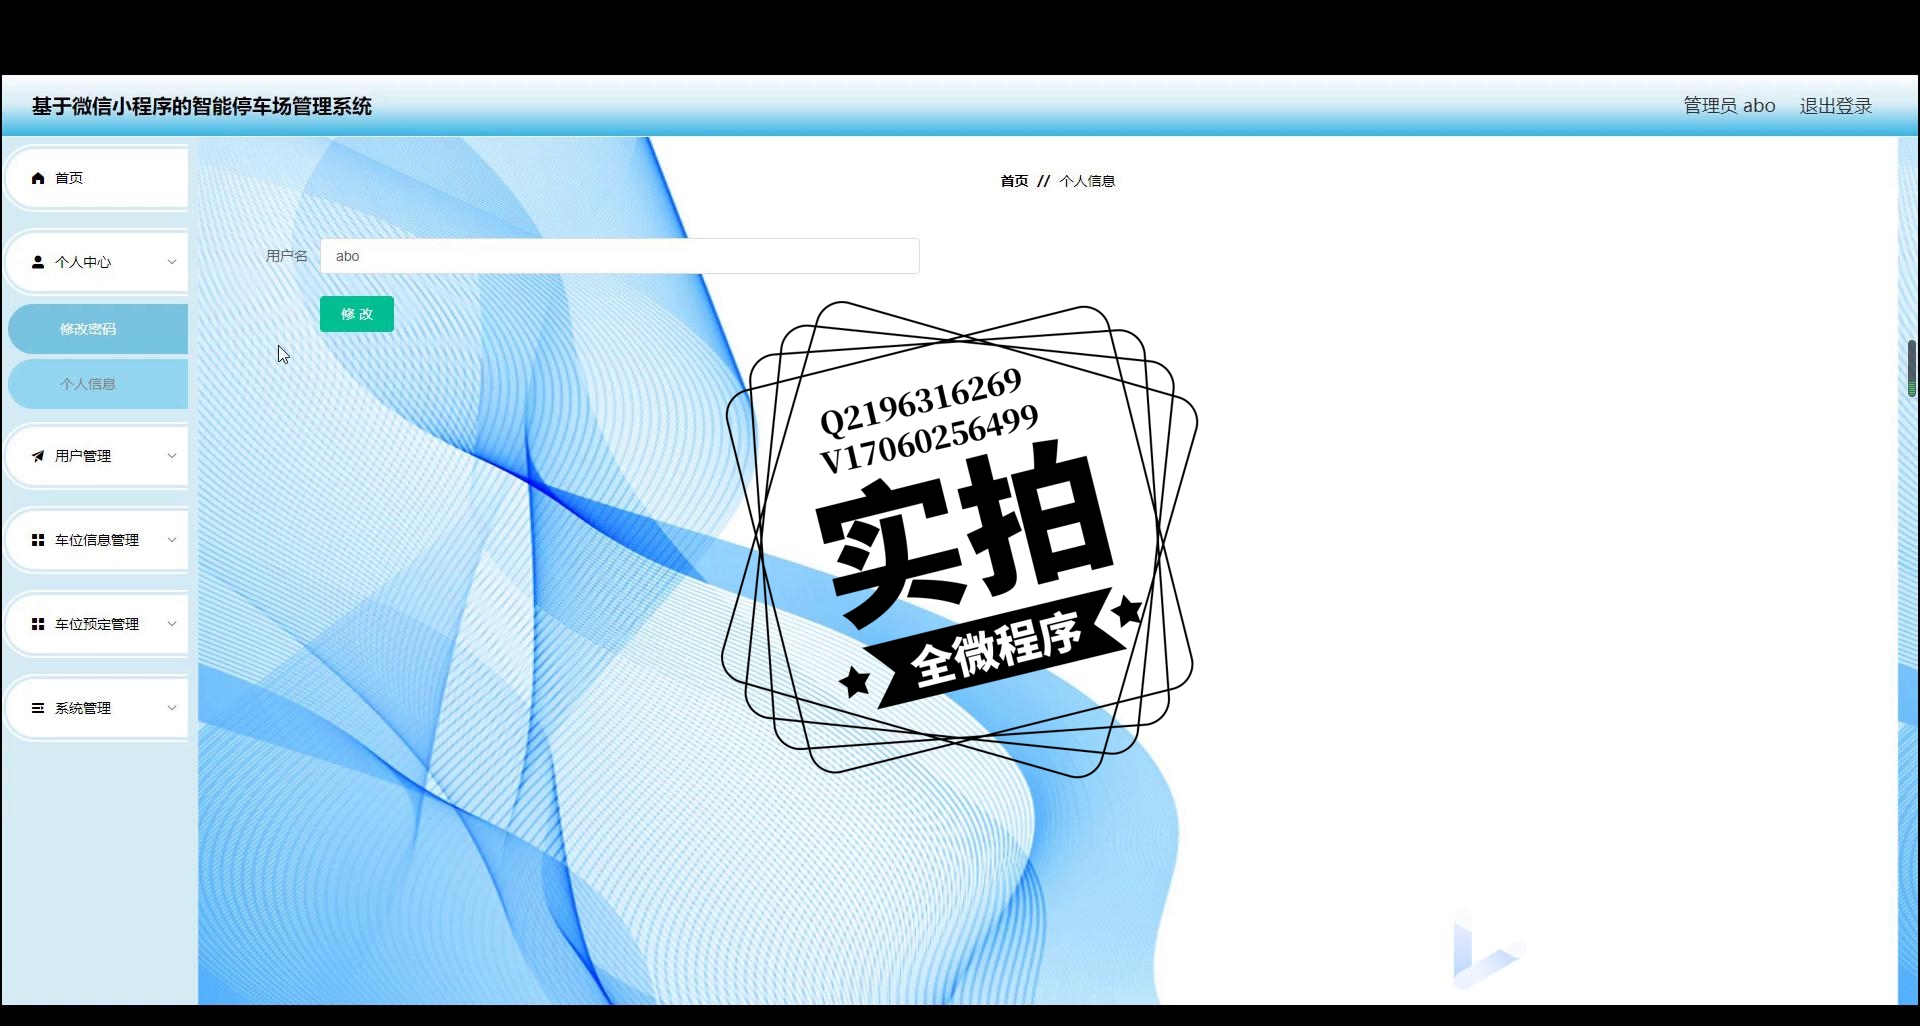This screenshot has height=1026, width=1920.
Task: Expand the 系统管理 chevron
Action: [x=172, y=708]
